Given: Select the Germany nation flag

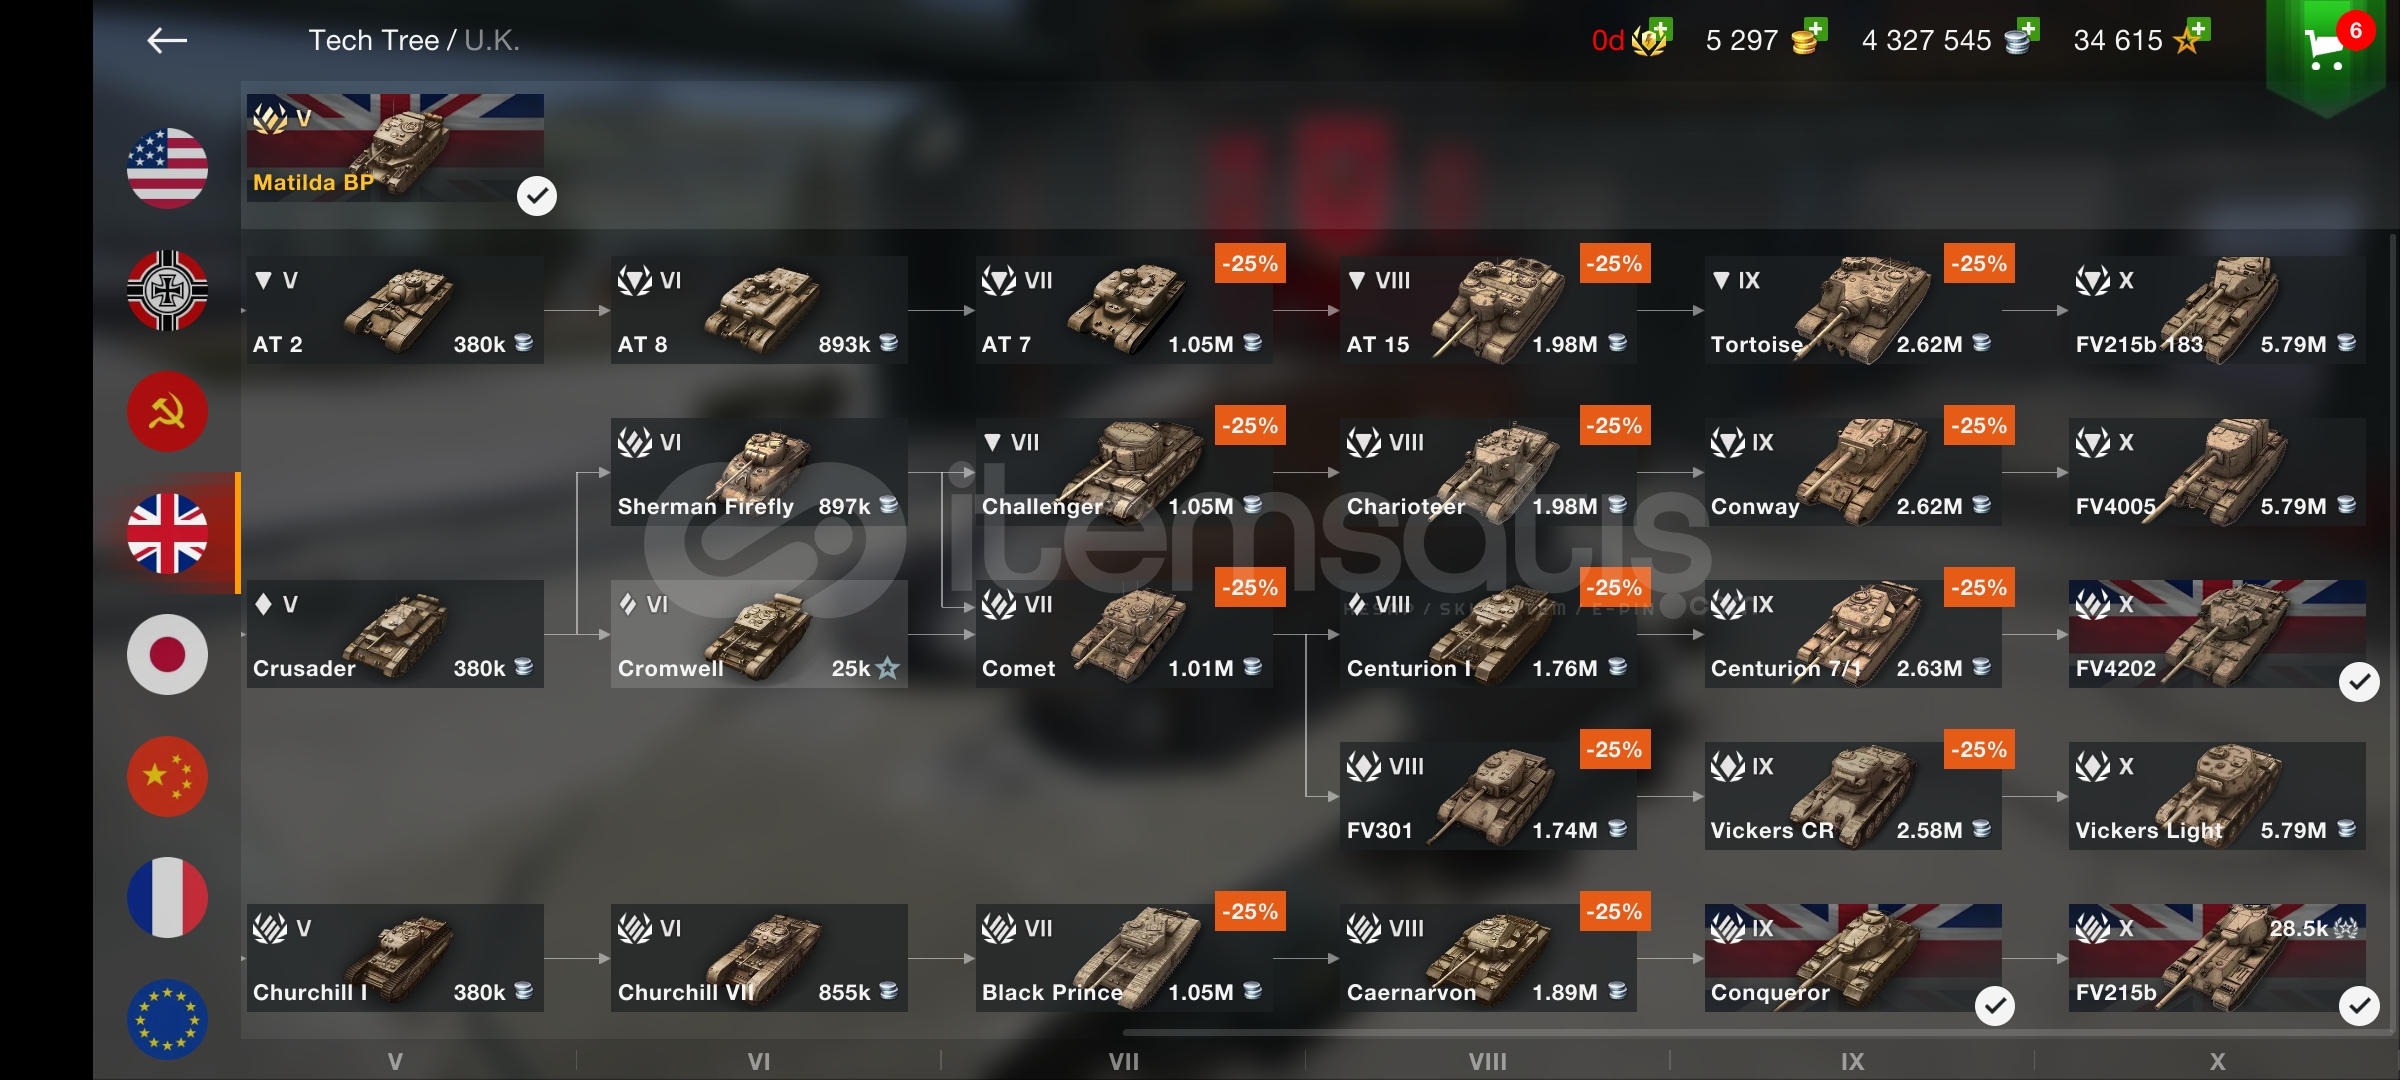Looking at the screenshot, I should (167, 290).
